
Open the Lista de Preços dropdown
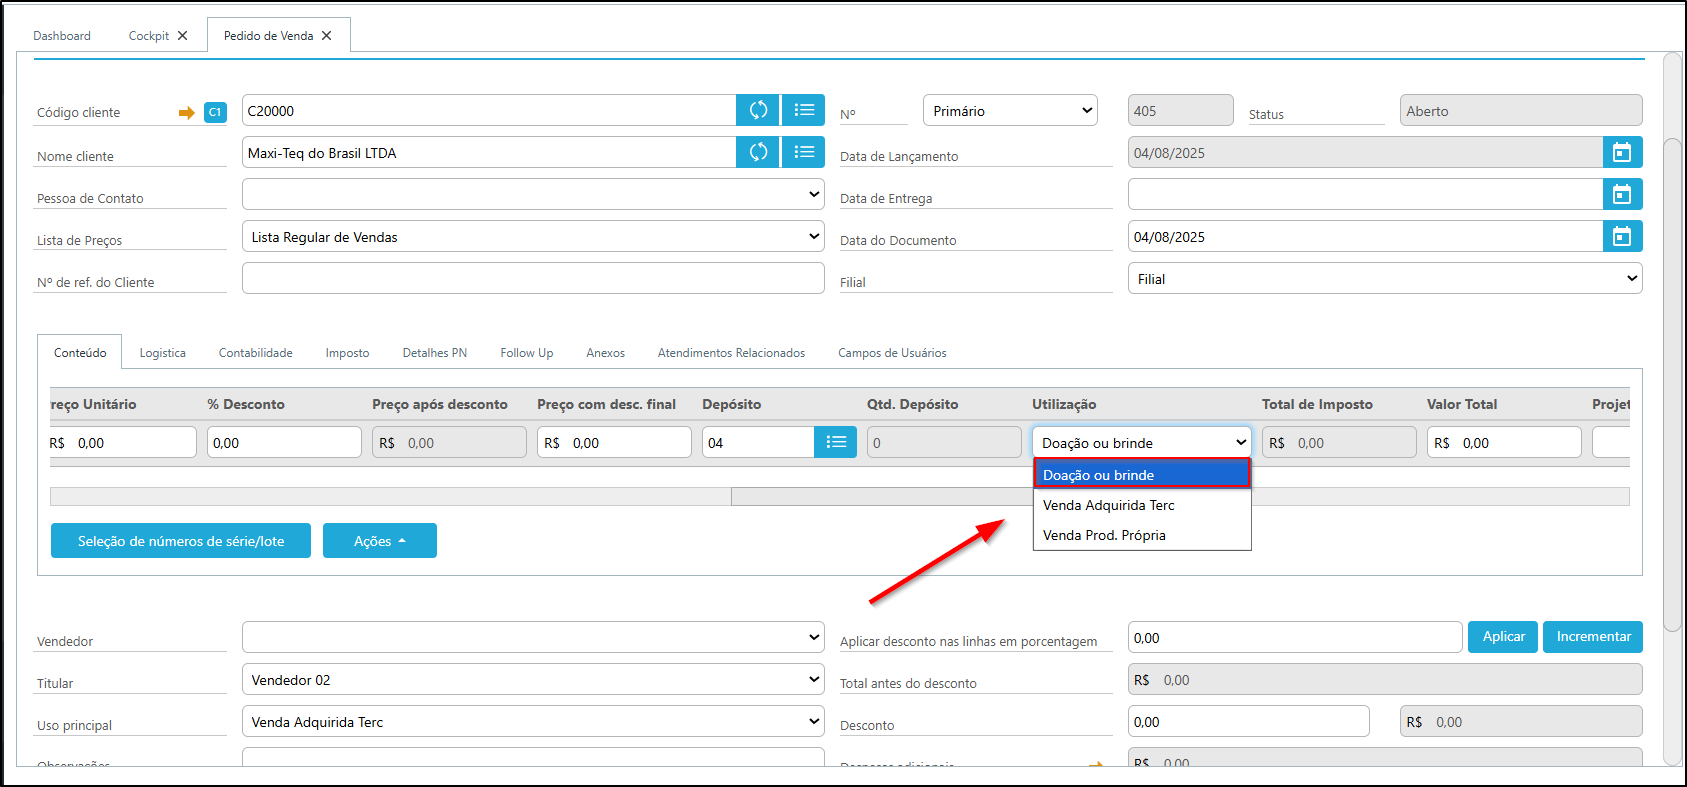pyautogui.click(x=533, y=236)
